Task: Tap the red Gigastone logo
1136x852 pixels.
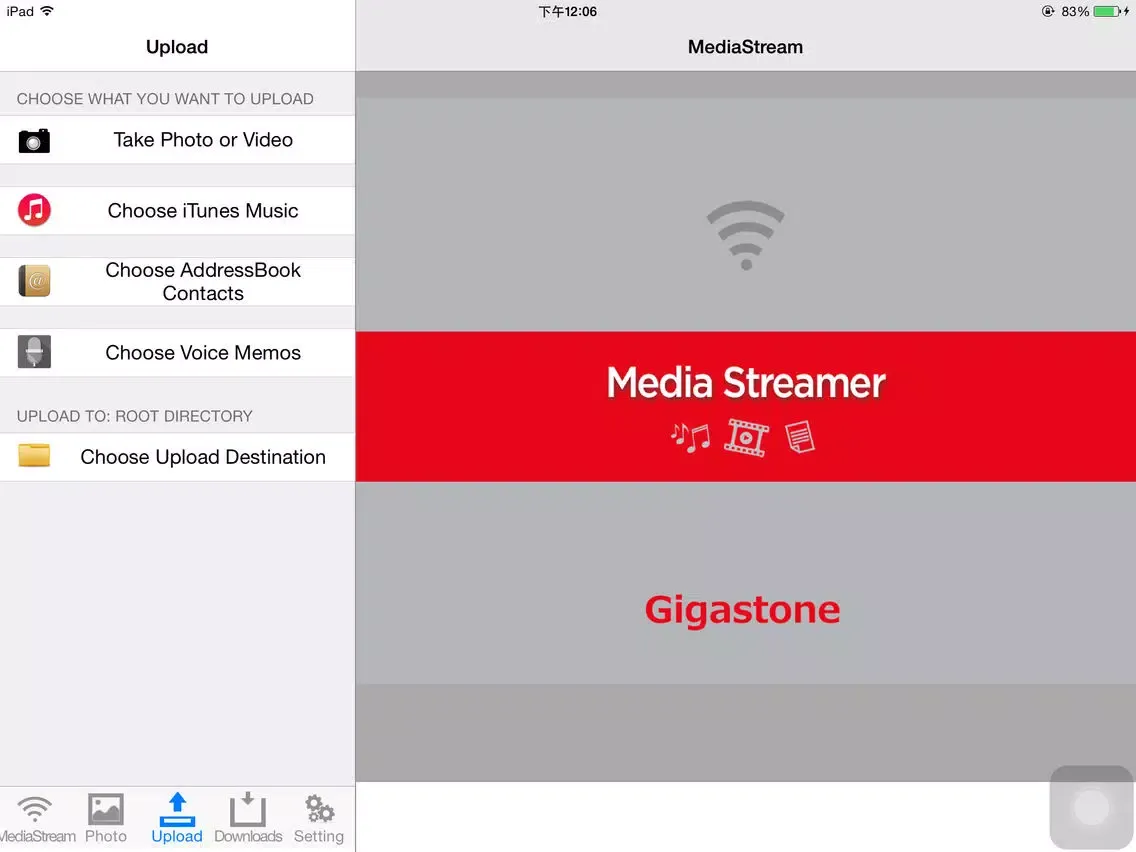Action: 743,611
